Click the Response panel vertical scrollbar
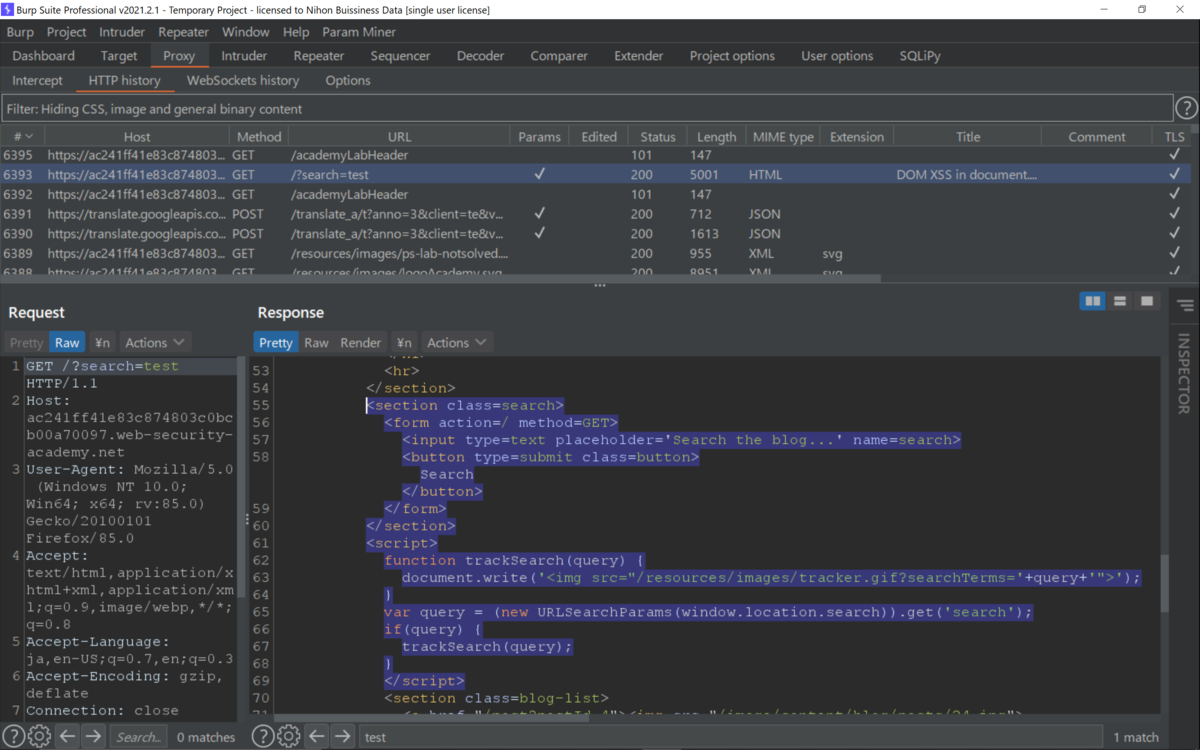The width and height of the screenshot is (1200, 750). pyautogui.click(x=1164, y=585)
